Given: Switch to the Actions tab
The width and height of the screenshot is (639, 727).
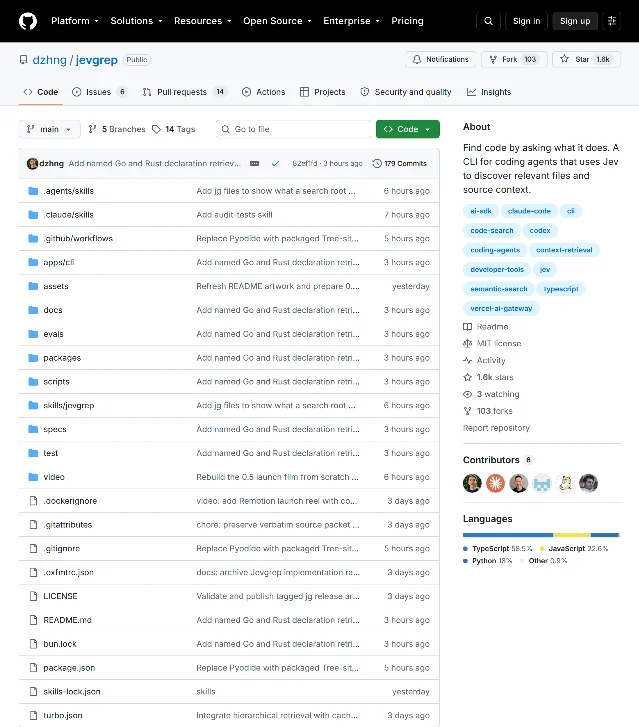Looking at the screenshot, I should pos(263,92).
